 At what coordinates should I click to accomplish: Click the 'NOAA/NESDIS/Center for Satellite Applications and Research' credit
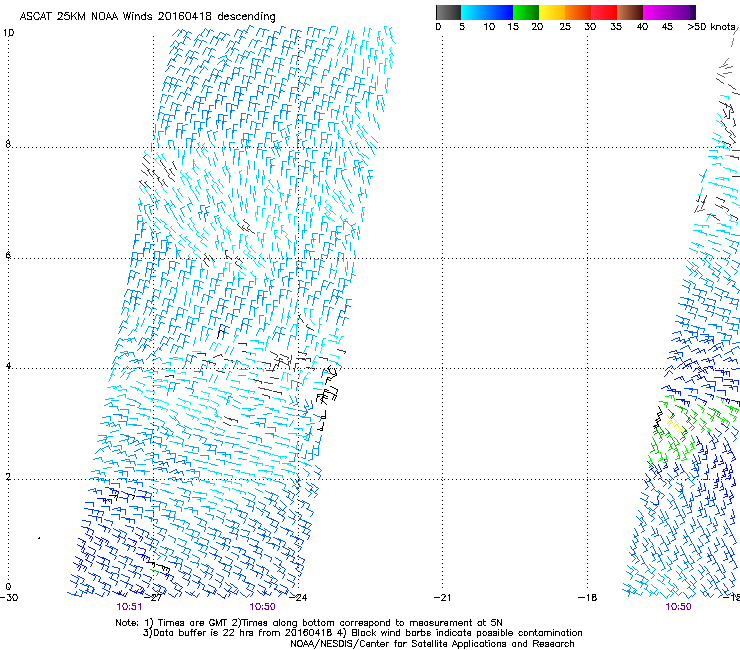click(432, 644)
